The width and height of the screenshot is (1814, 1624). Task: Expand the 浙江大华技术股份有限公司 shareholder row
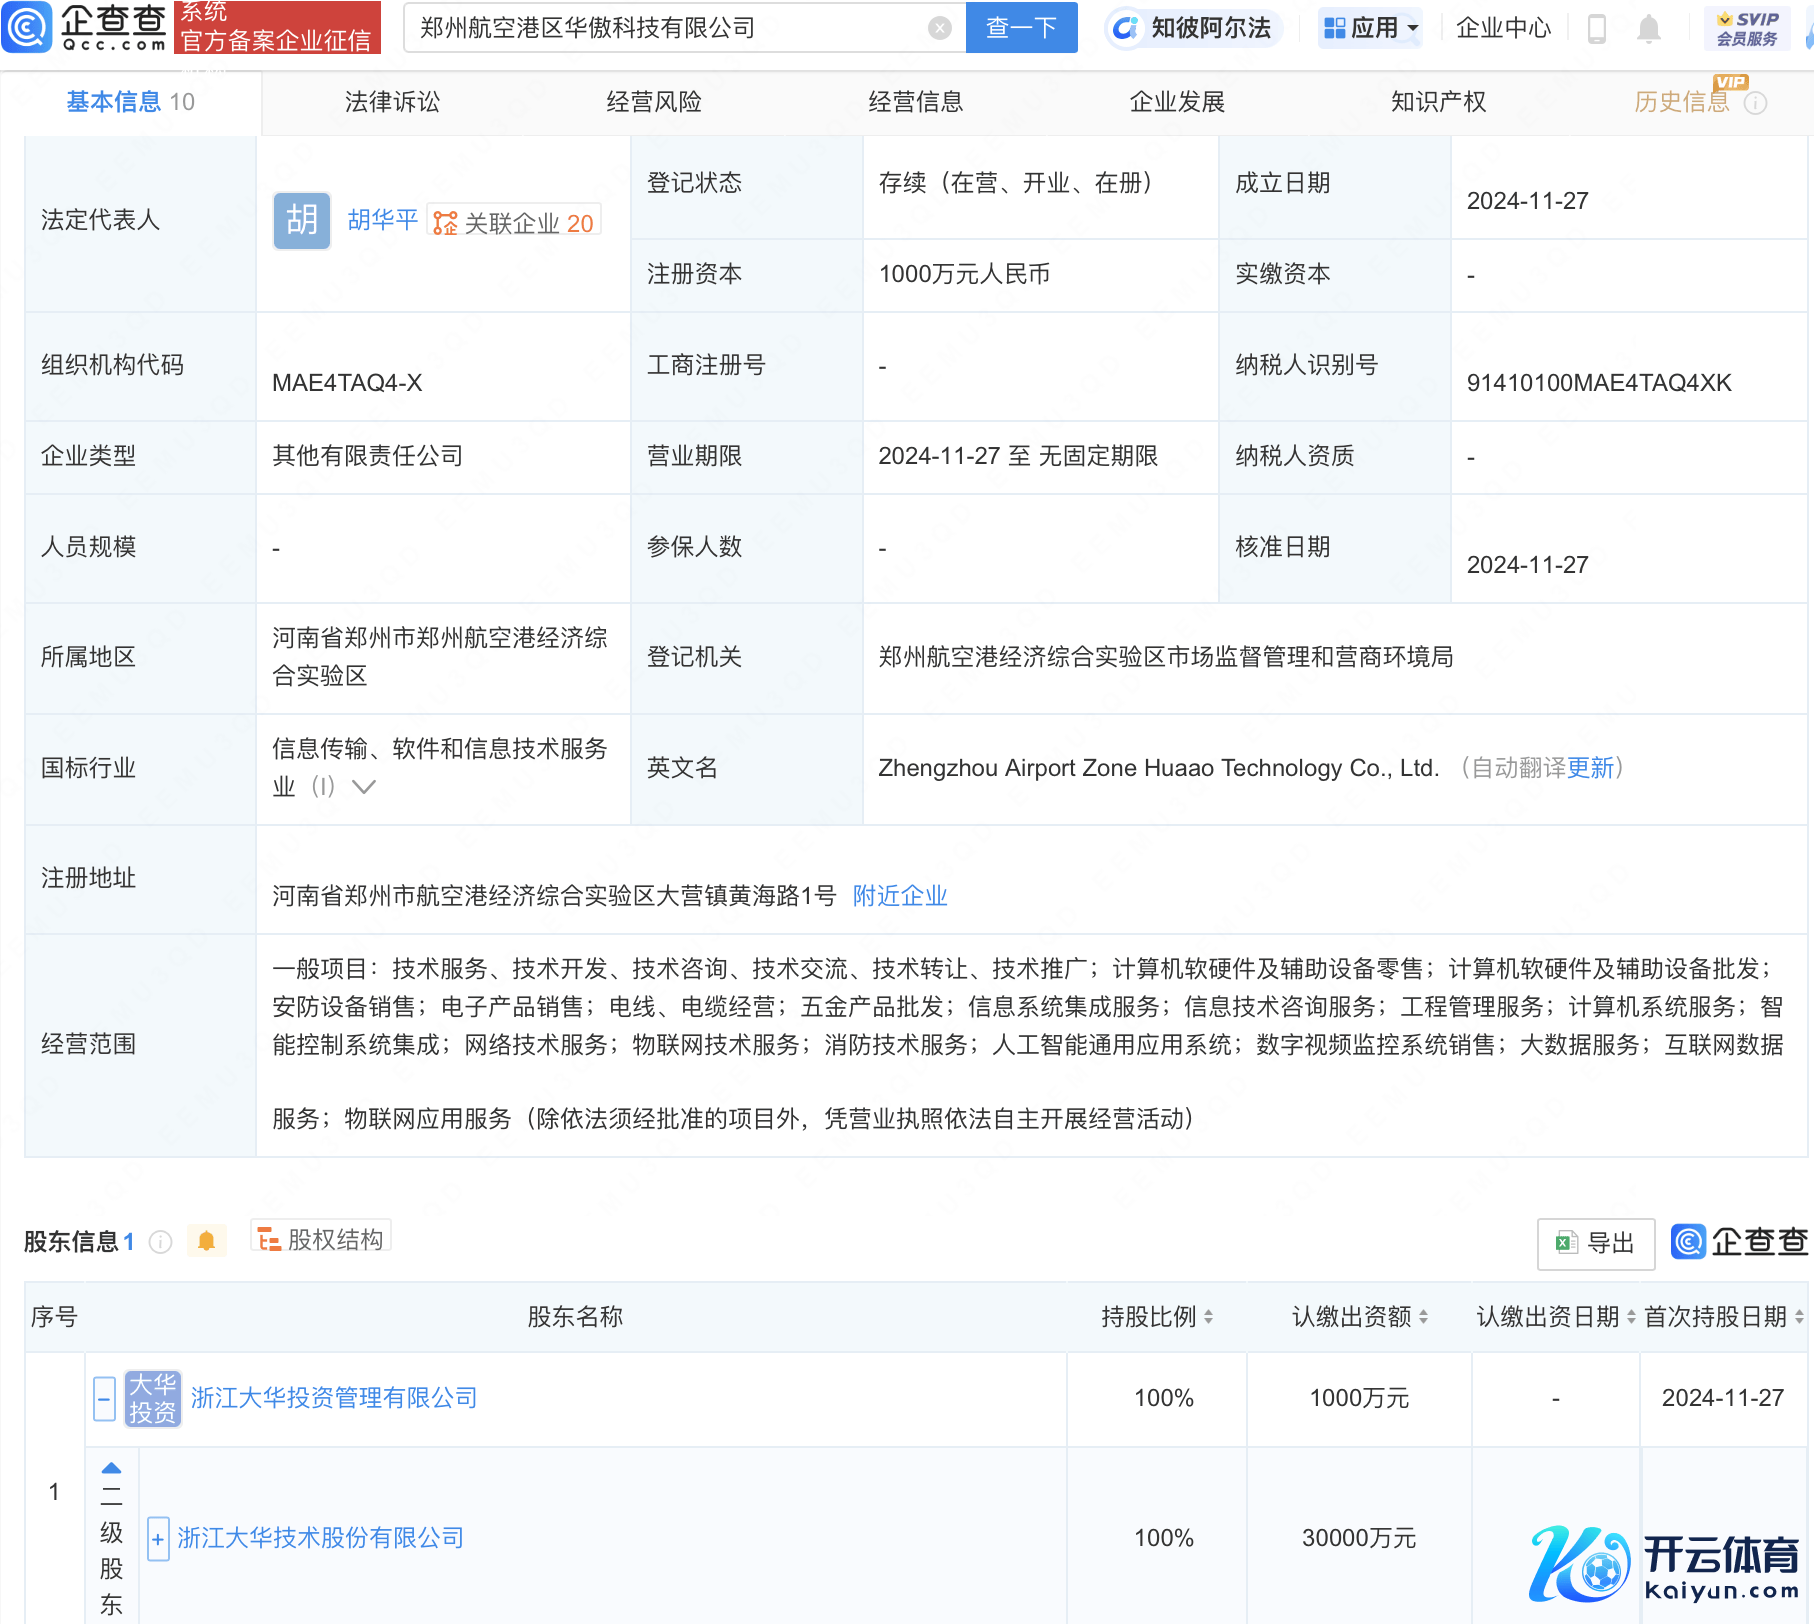point(158,1538)
